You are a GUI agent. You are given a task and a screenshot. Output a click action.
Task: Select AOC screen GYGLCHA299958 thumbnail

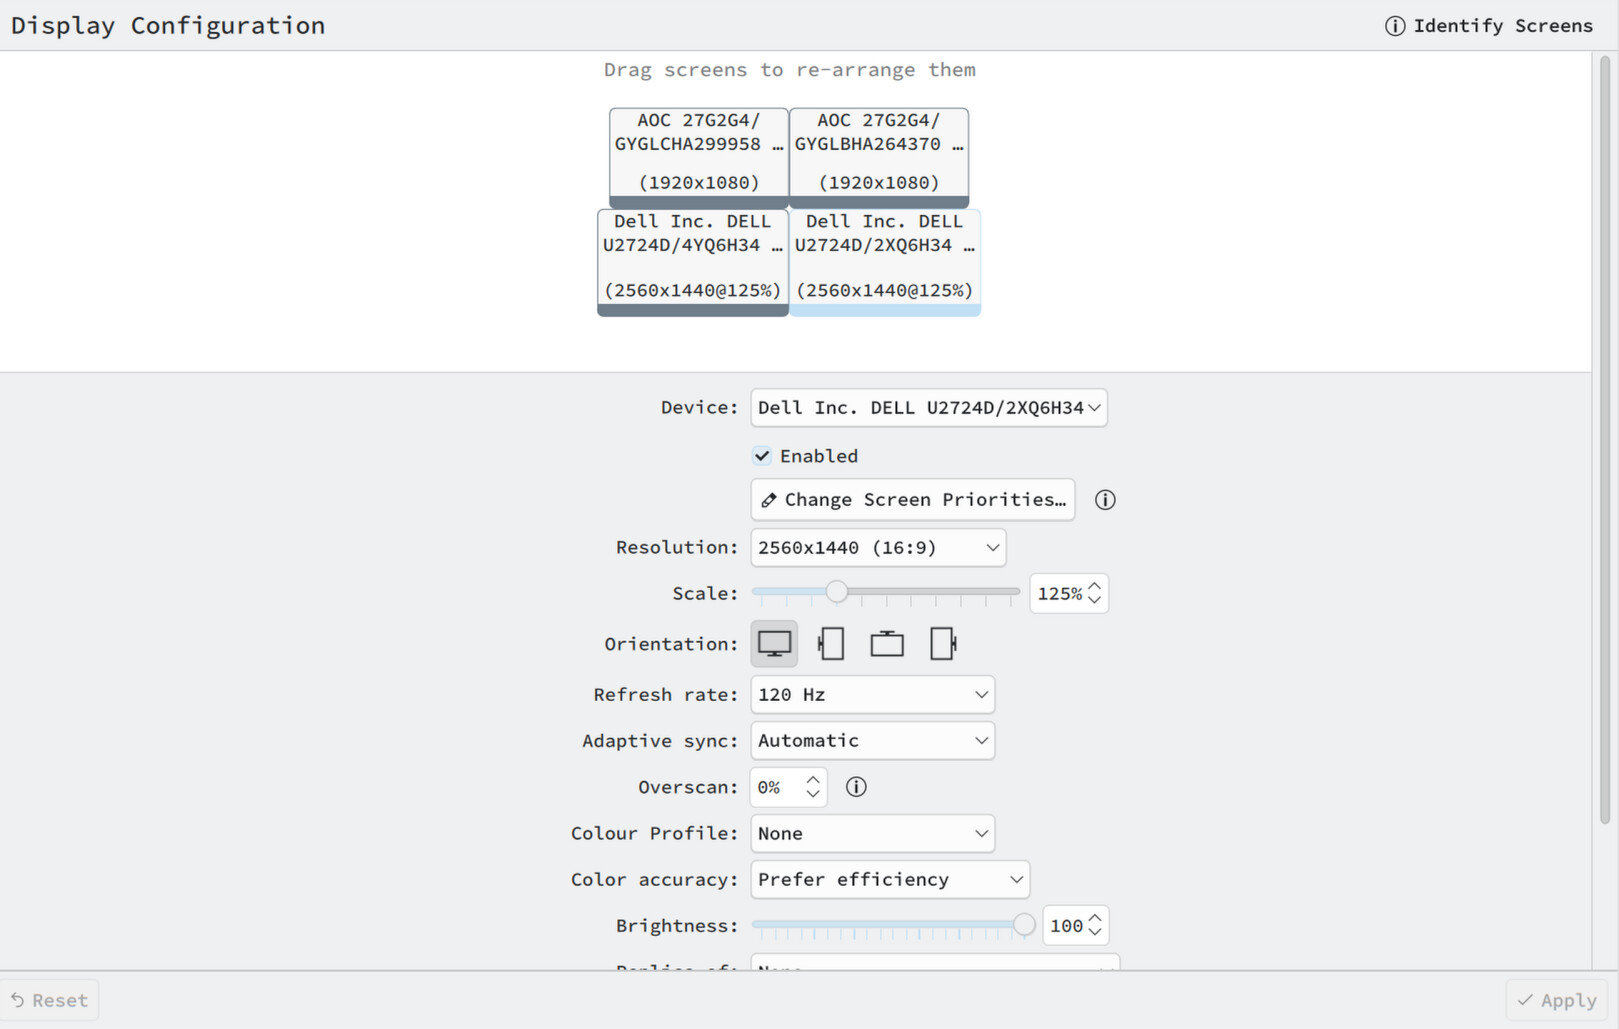[x=699, y=157]
